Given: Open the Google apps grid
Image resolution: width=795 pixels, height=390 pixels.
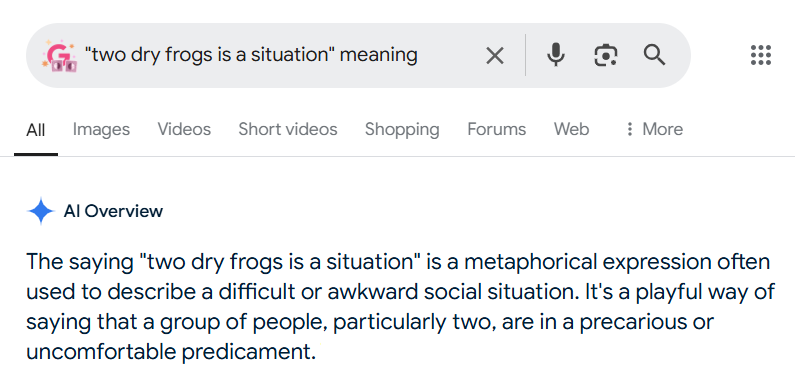Looking at the screenshot, I should point(761,55).
